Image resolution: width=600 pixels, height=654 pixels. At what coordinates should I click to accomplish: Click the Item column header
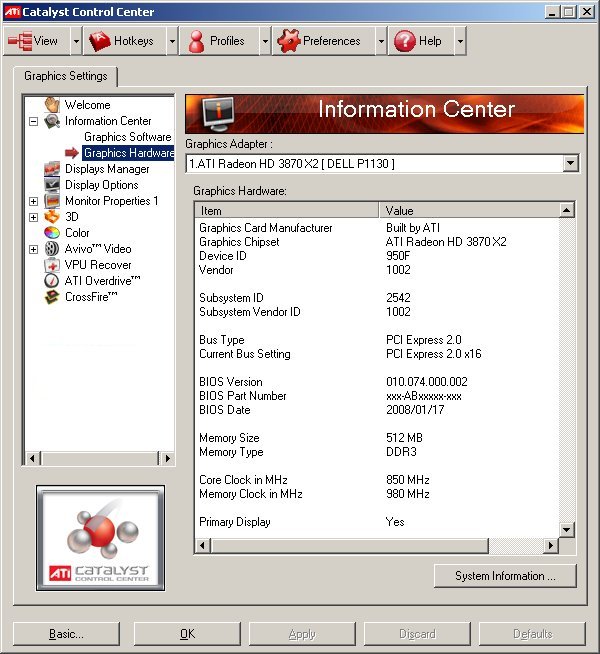[287, 211]
